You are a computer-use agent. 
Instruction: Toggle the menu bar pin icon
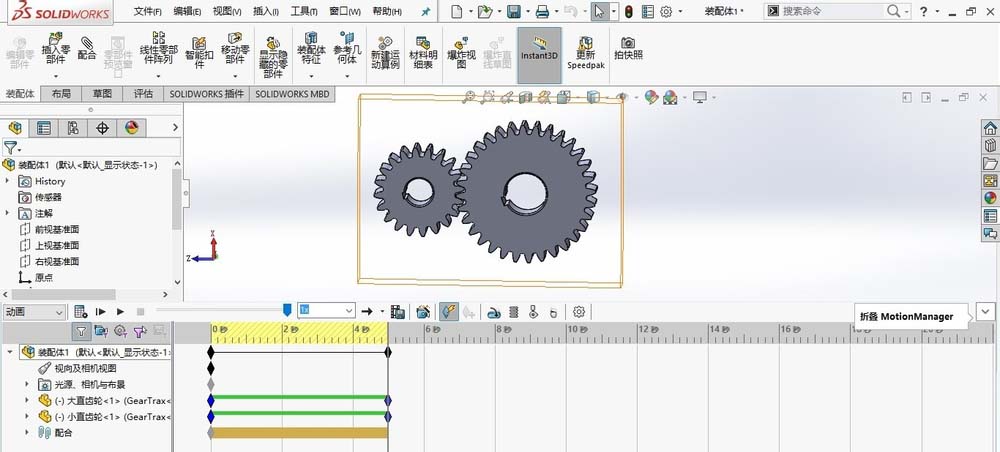point(426,11)
